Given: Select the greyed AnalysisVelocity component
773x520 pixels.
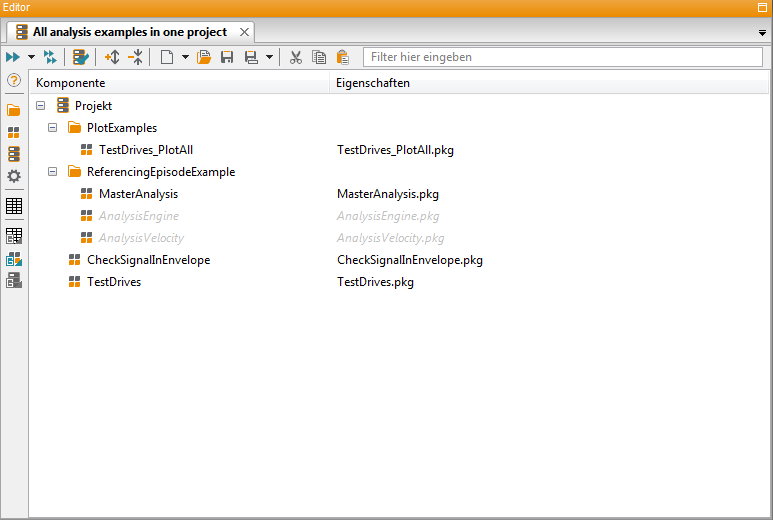Looking at the screenshot, I should pos(141,238).
